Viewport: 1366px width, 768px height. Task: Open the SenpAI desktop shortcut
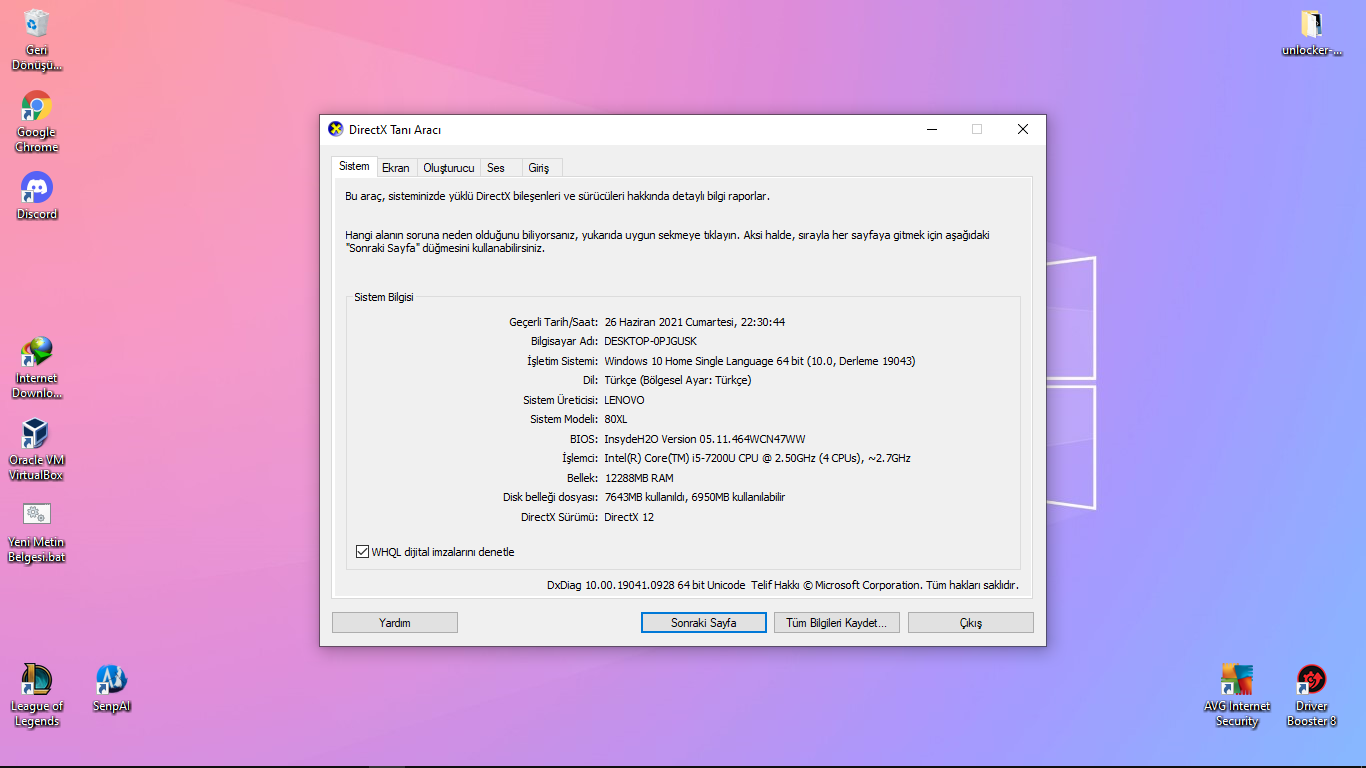click(x=112, y=689)
